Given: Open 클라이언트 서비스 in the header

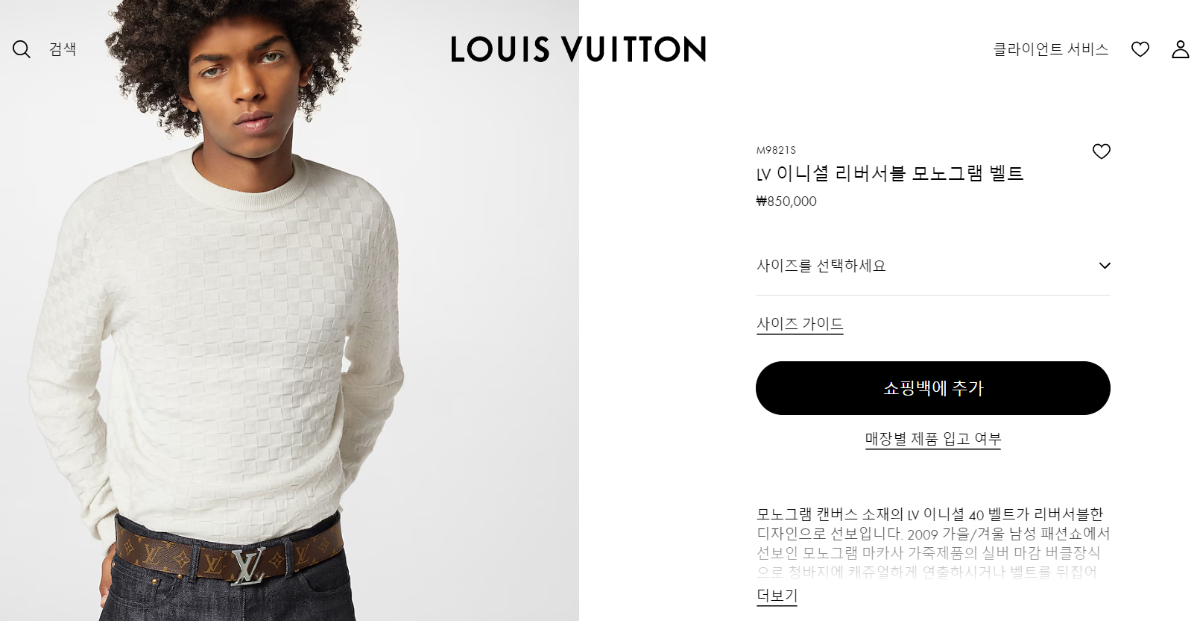Looking at the screenshot, I should 1051,49.
